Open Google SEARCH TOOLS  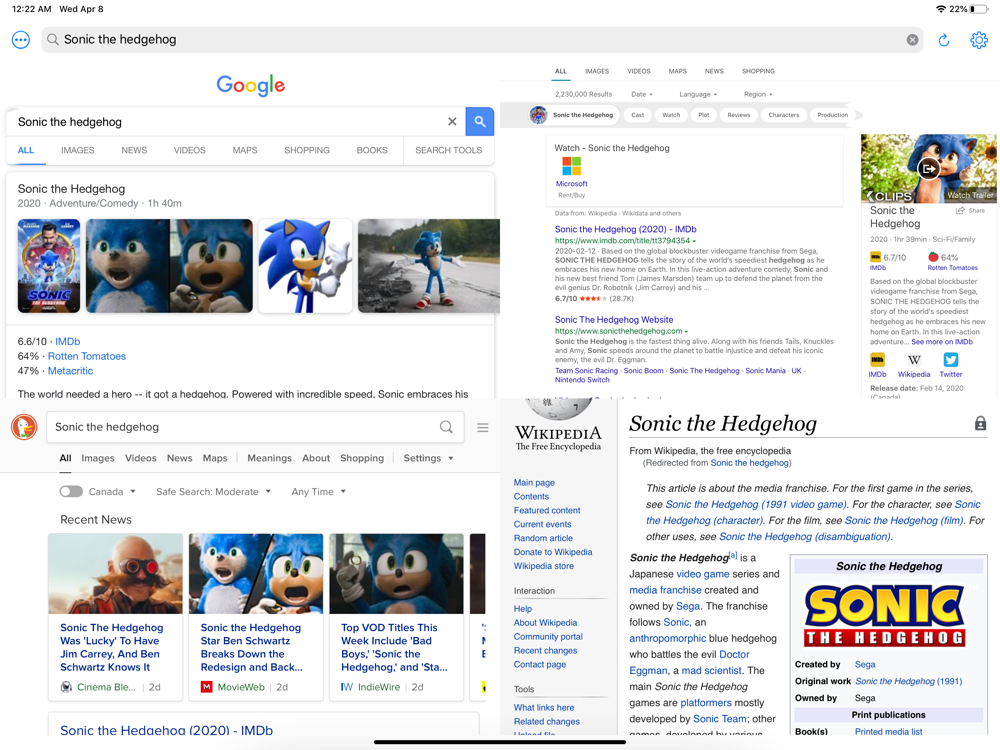tap(448, 150)
